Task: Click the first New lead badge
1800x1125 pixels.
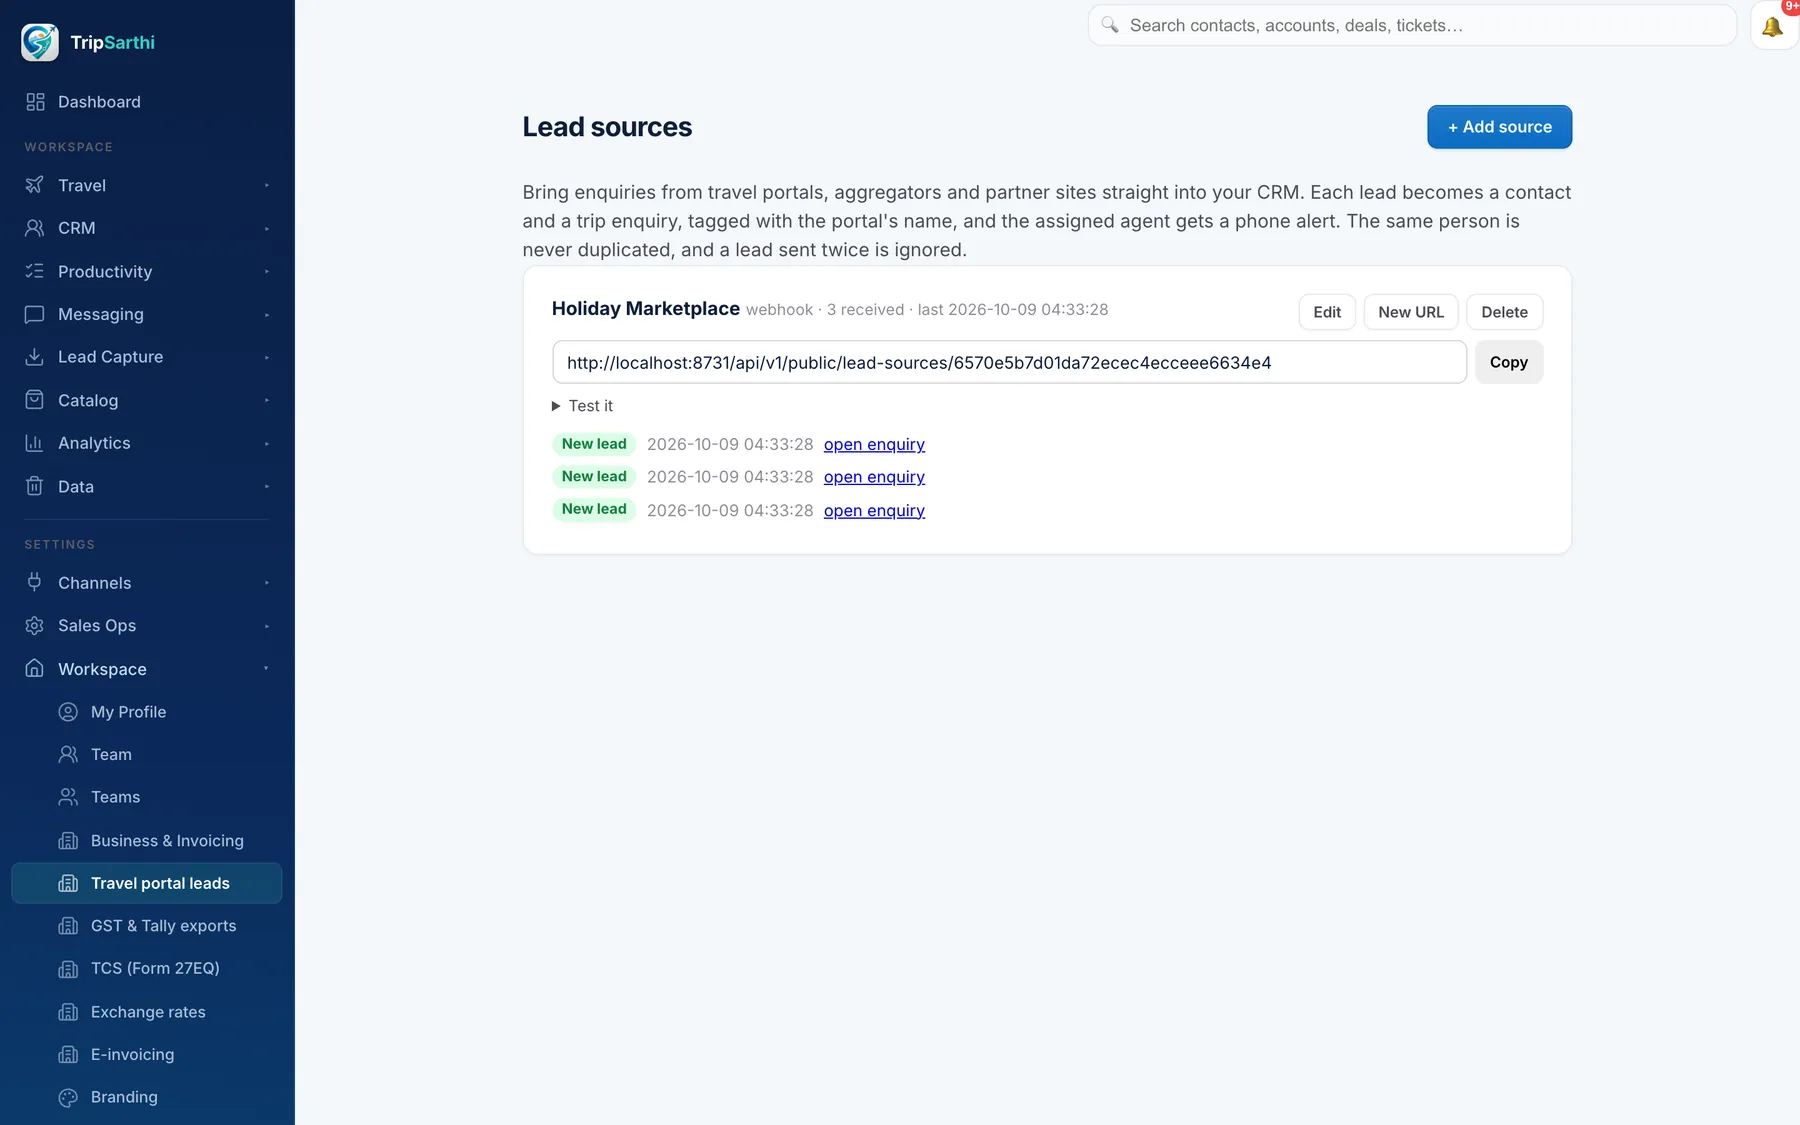Action: 594,444
